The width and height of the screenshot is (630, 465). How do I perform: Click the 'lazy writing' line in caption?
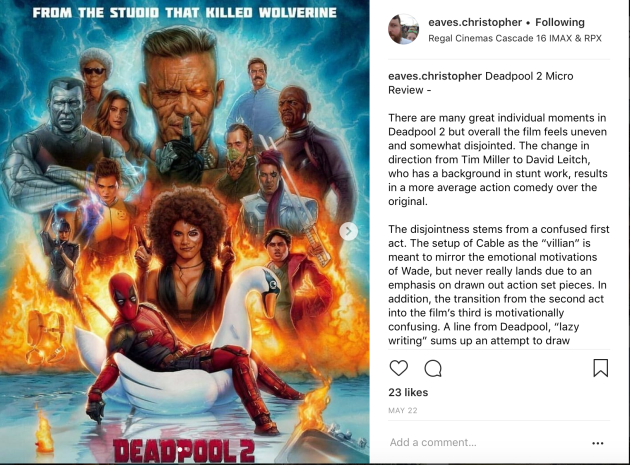(483, 334)
